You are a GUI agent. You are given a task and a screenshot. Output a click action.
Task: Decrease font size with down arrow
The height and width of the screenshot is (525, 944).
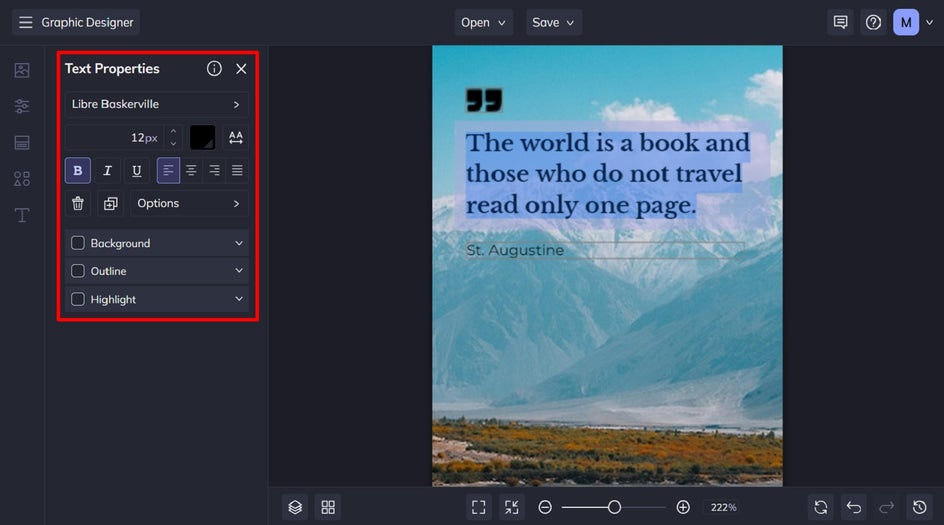click(x=173, y=144)
